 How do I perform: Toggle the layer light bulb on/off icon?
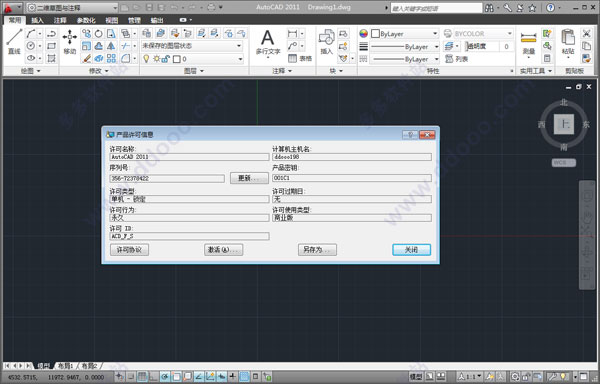tap(146, 59)
